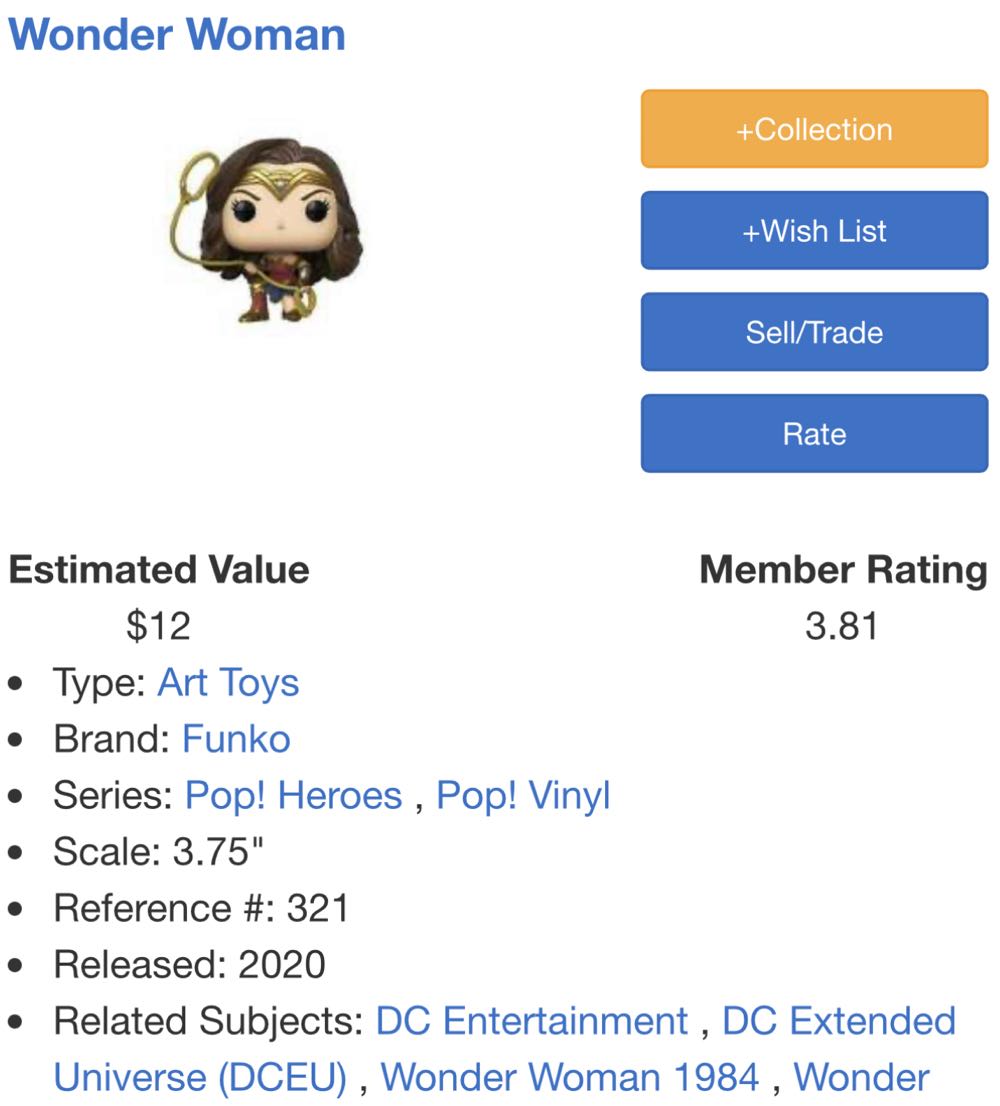Rate this Wonder Woman collectible
This screenshot has width=1000, height=1106.
point(813,432)
